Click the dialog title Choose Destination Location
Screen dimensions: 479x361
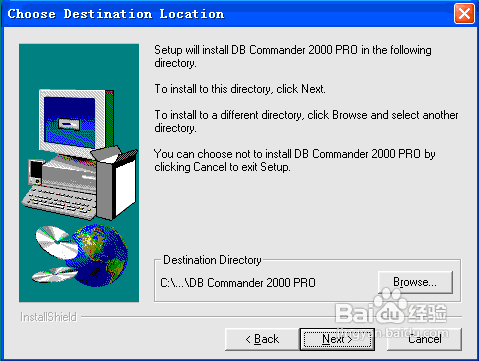(116, 14)
